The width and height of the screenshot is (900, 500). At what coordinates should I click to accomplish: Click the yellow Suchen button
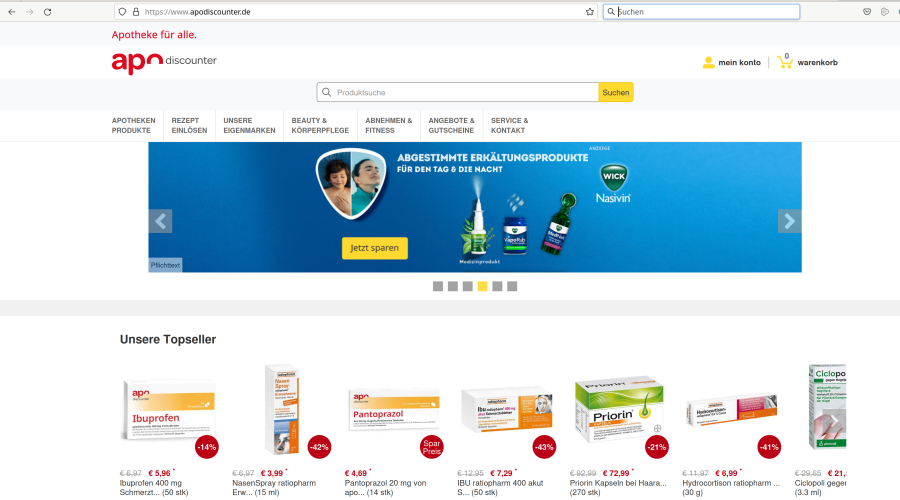616,92
